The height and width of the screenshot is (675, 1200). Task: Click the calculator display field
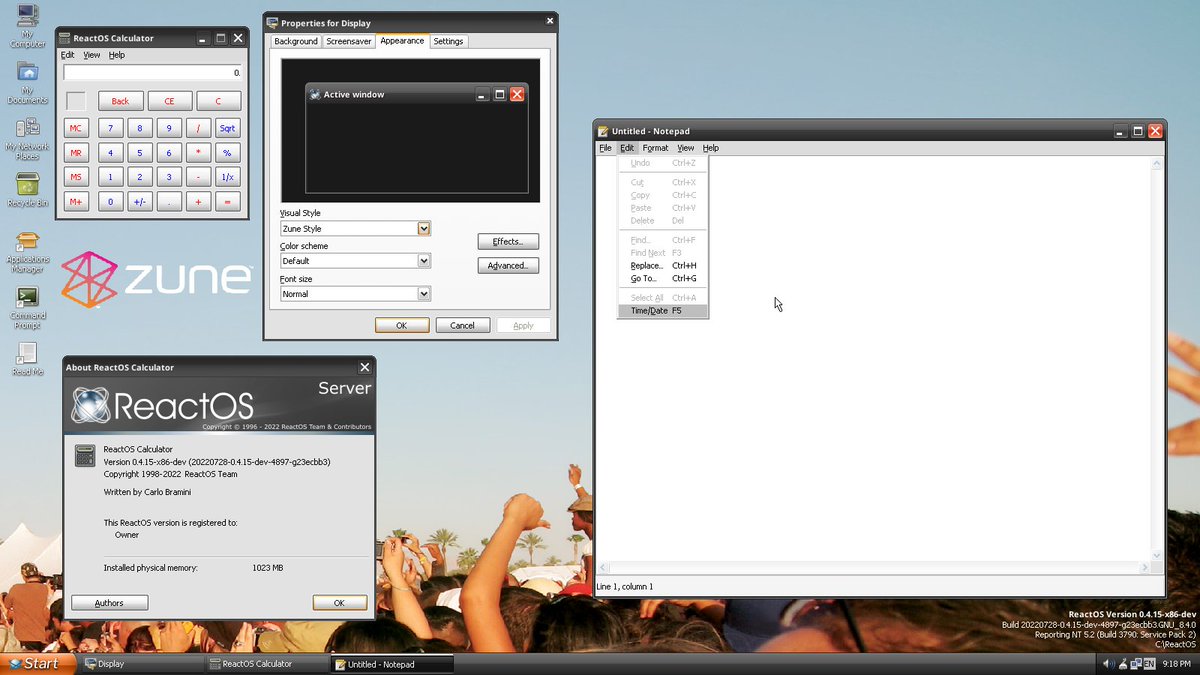(152, 73)
